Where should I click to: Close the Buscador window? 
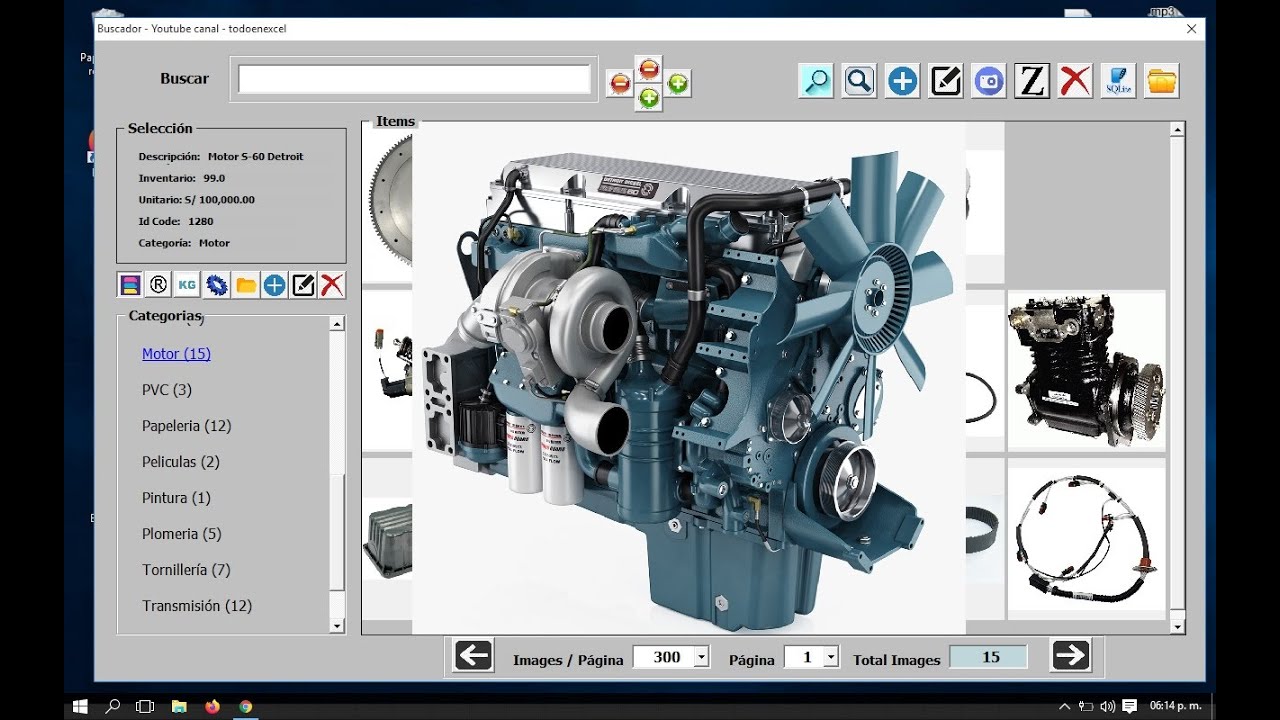[1191, 29]
